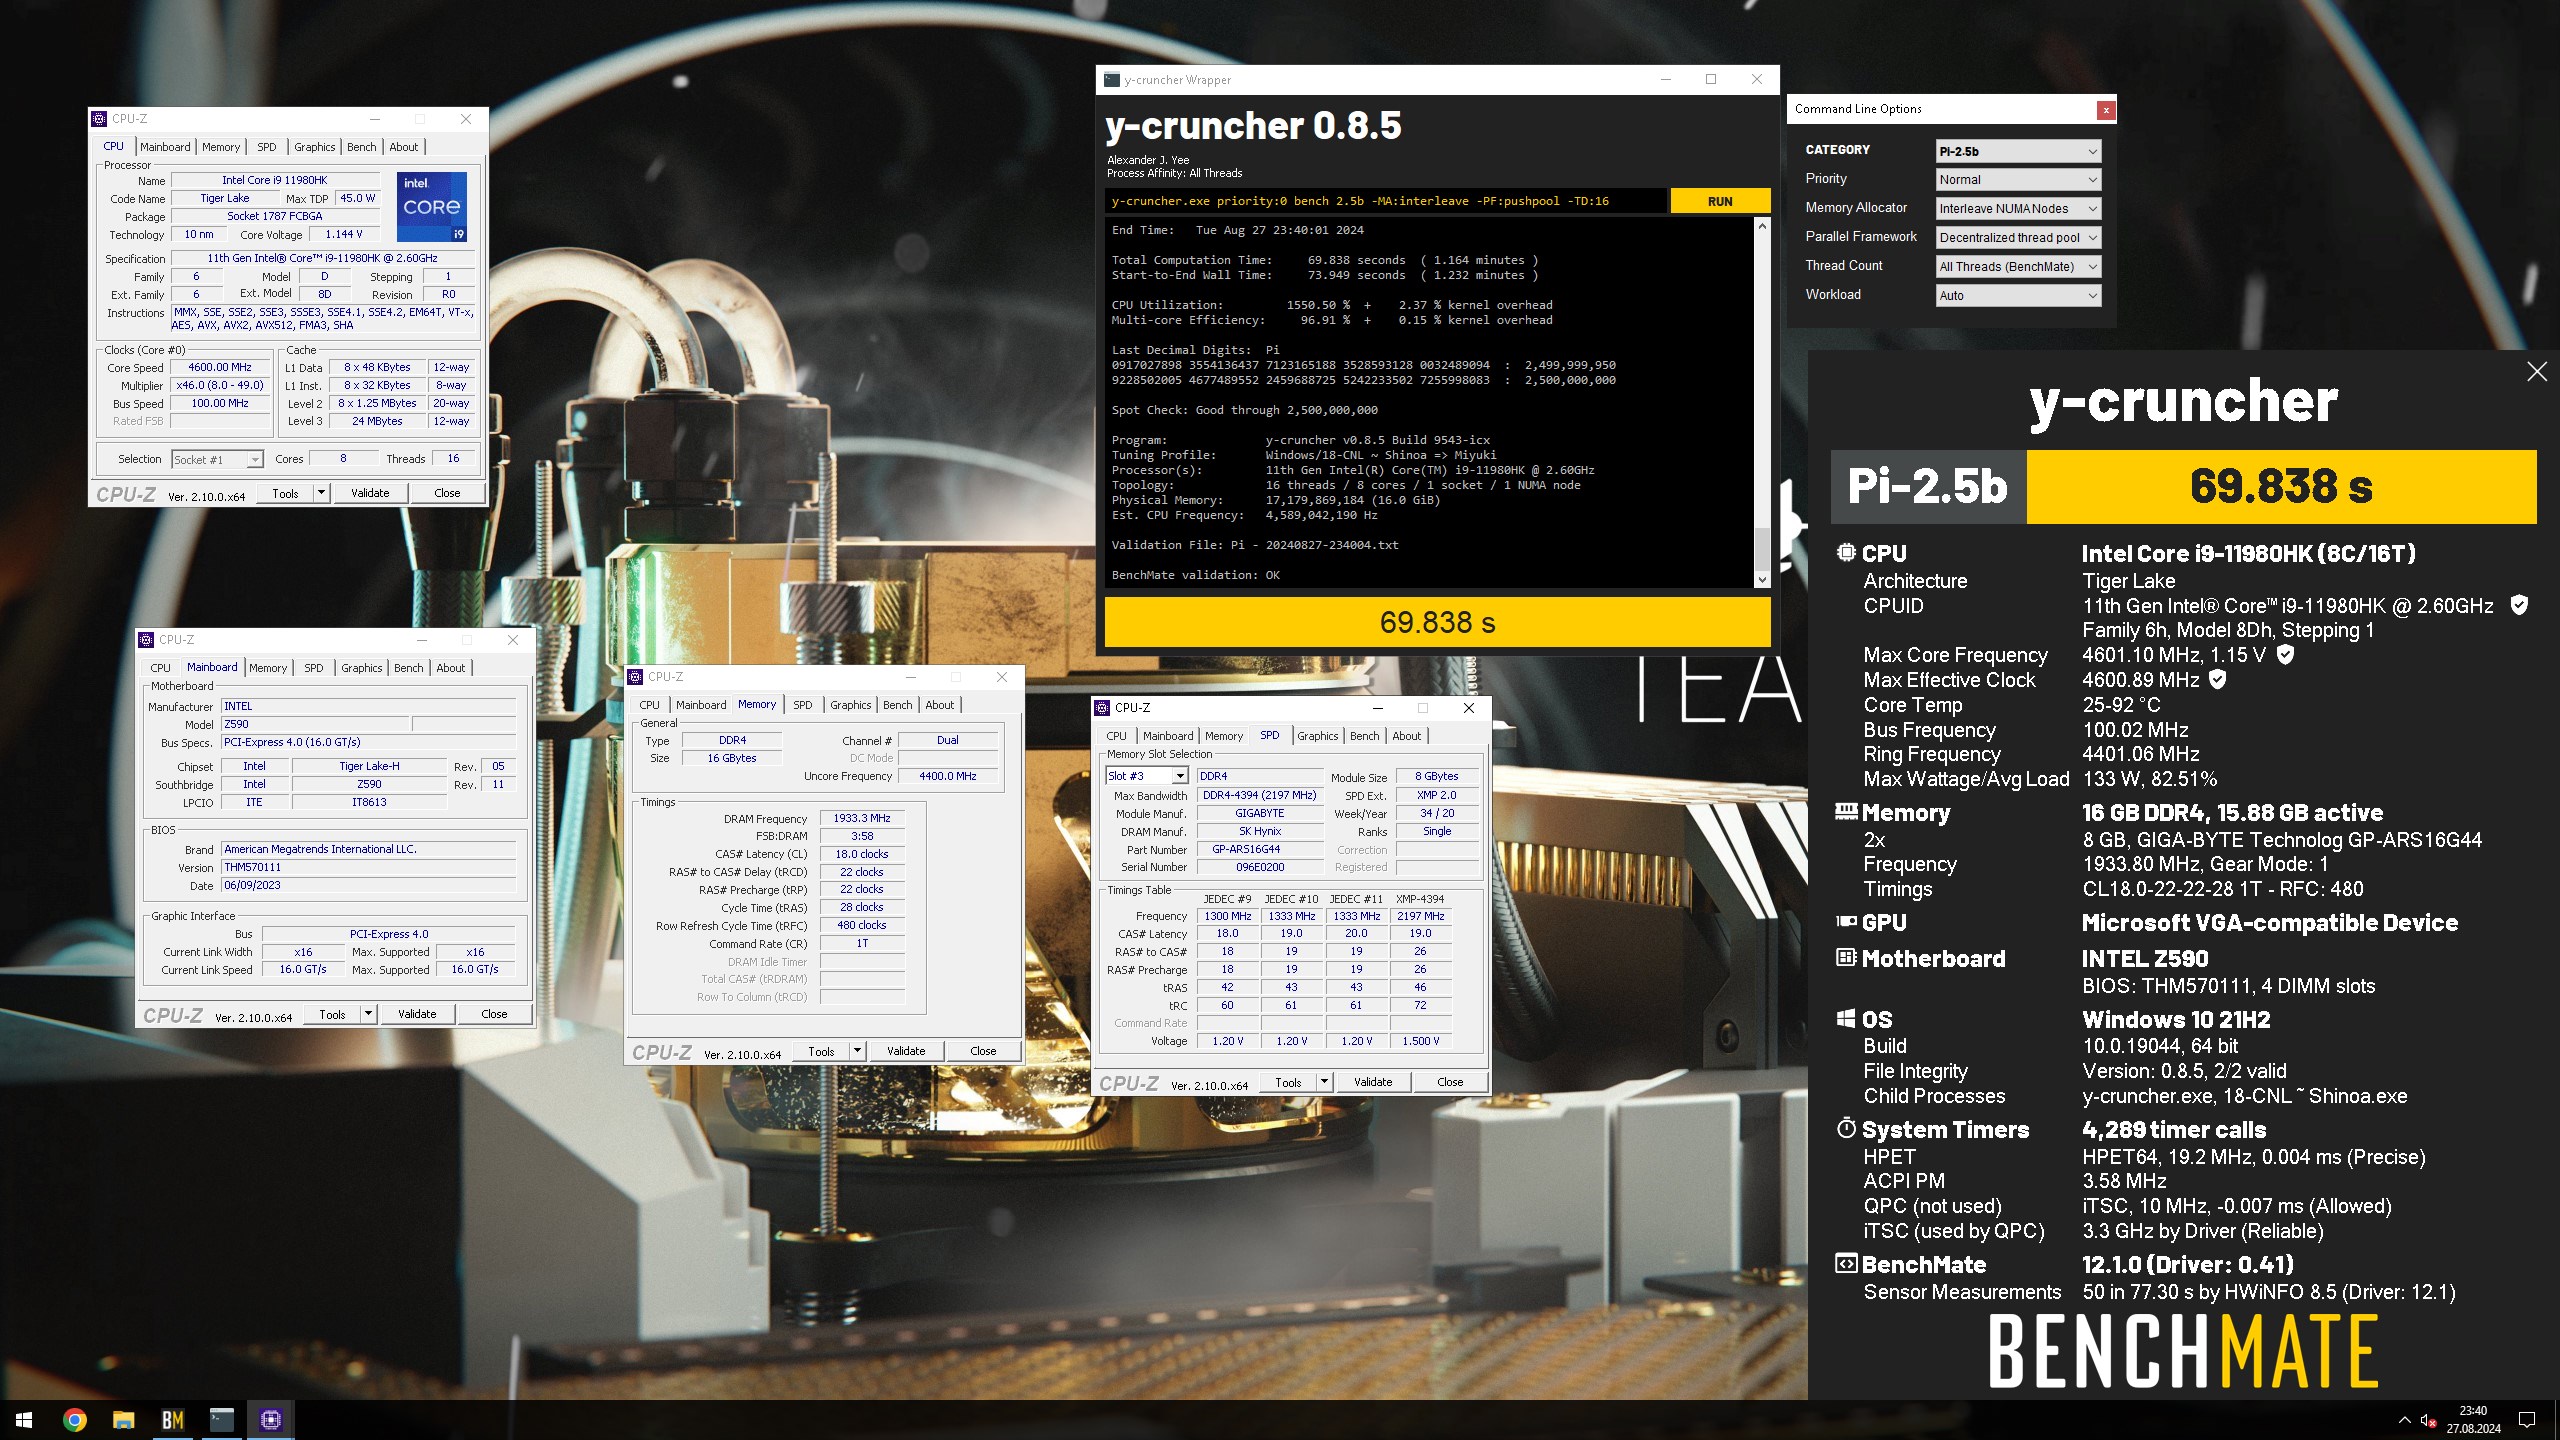This screenshot has width=2560, height=1440.
Task: Open Graphics tab in CPU-Z SPD window
Action: click(1317, 736)
